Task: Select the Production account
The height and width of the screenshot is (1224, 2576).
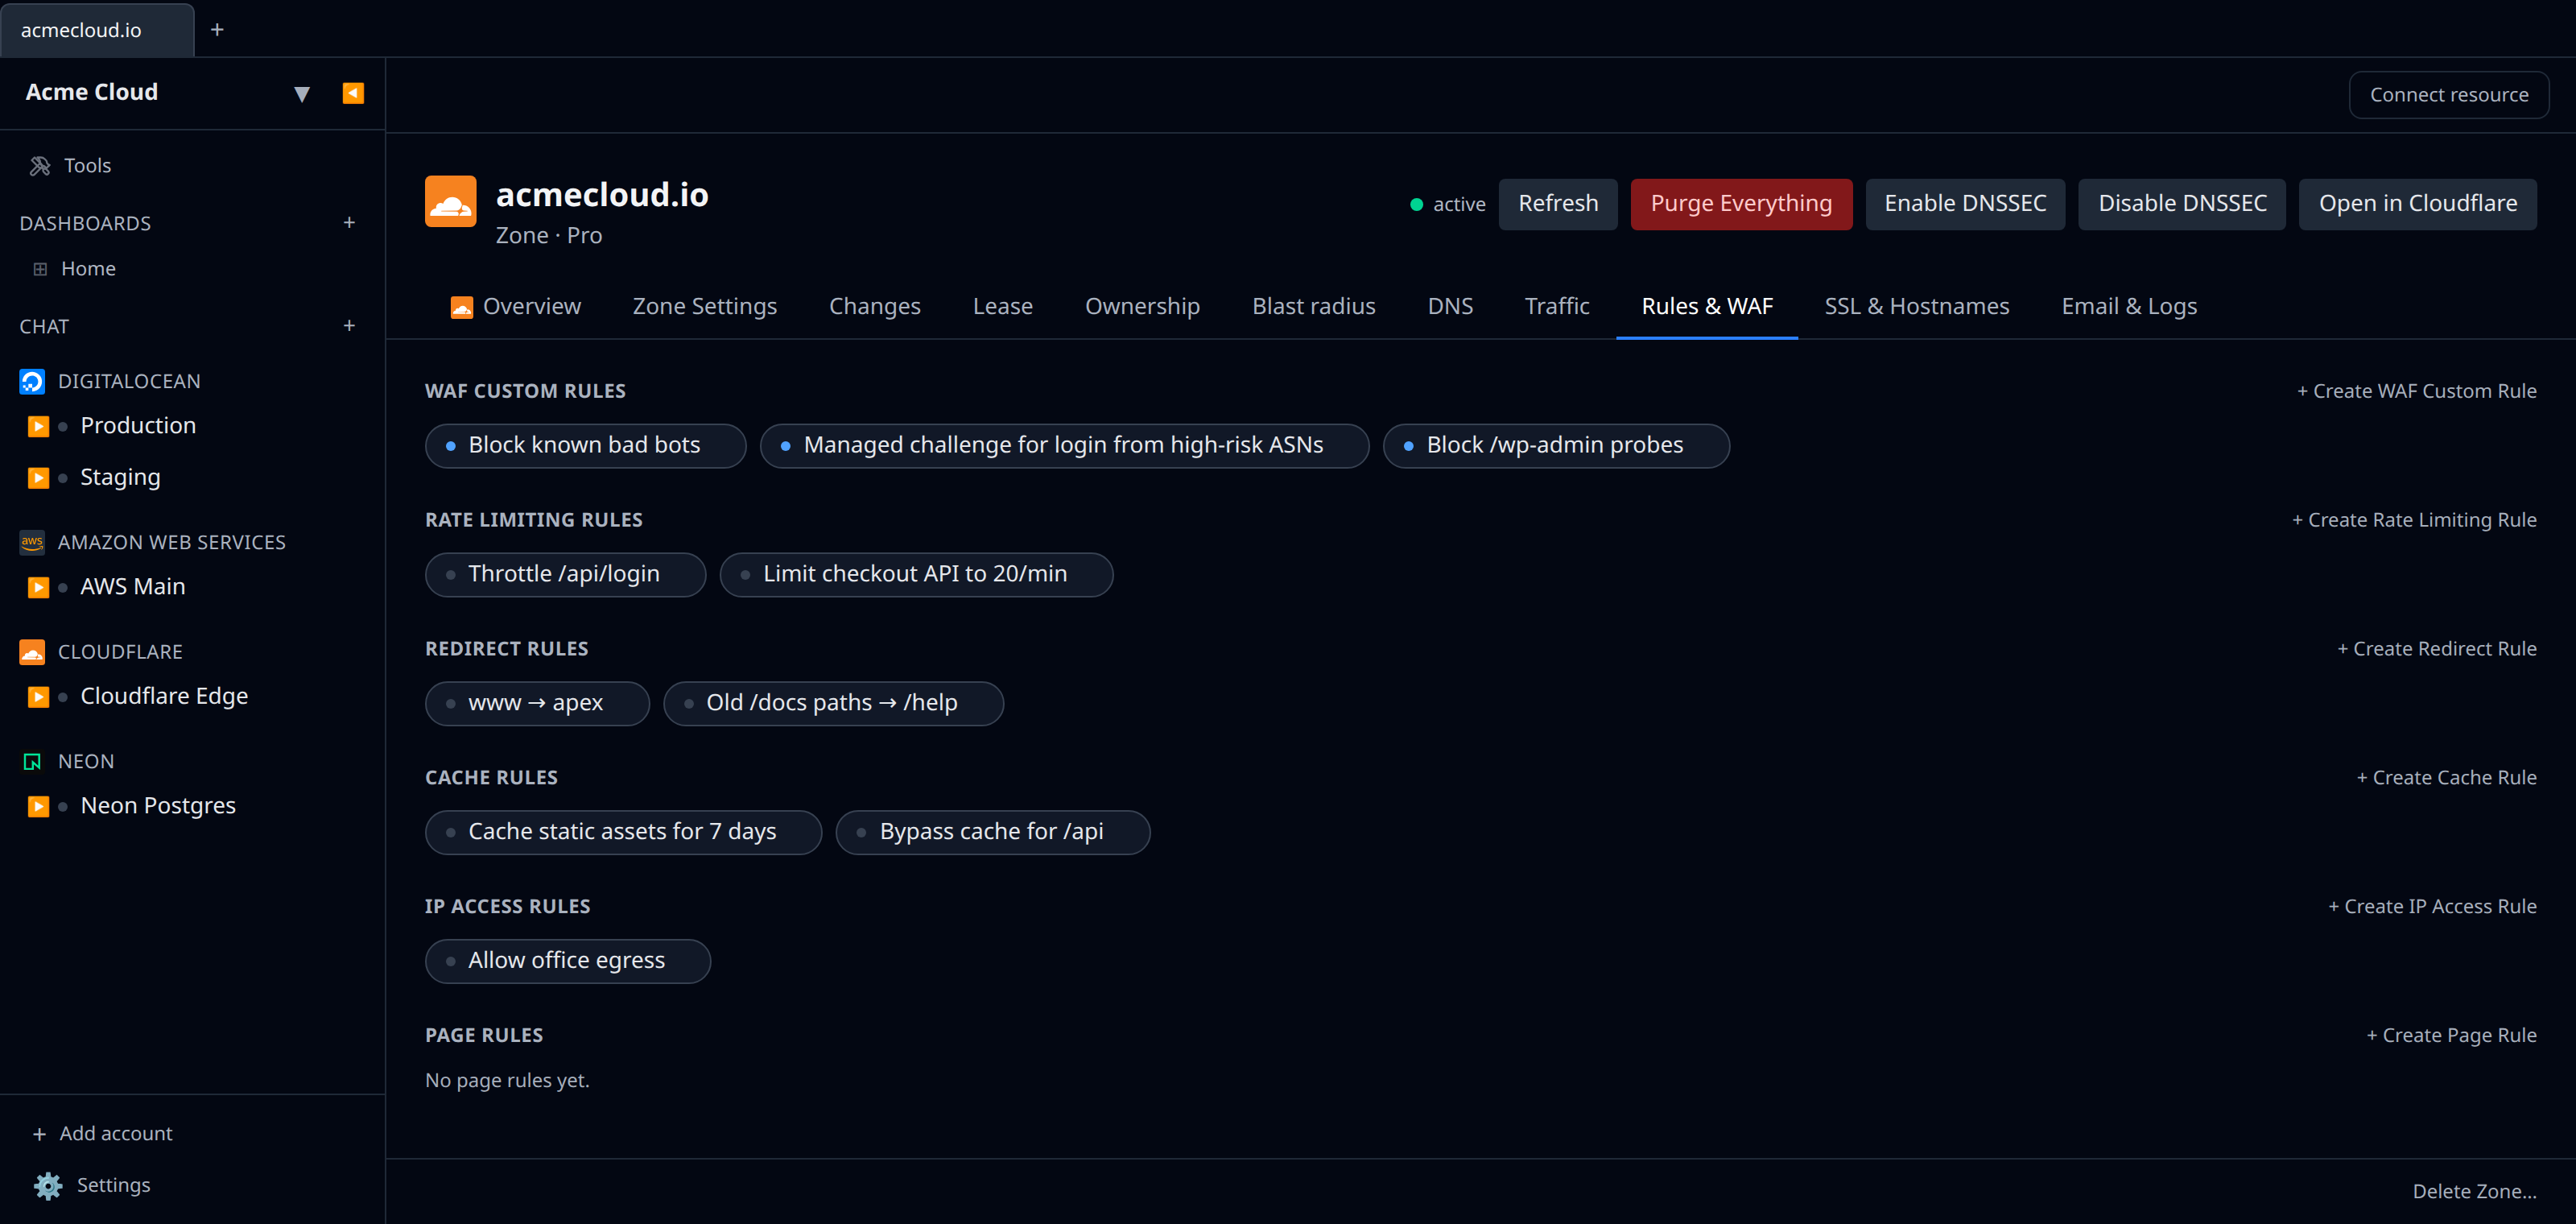Action: pos(138,425)
